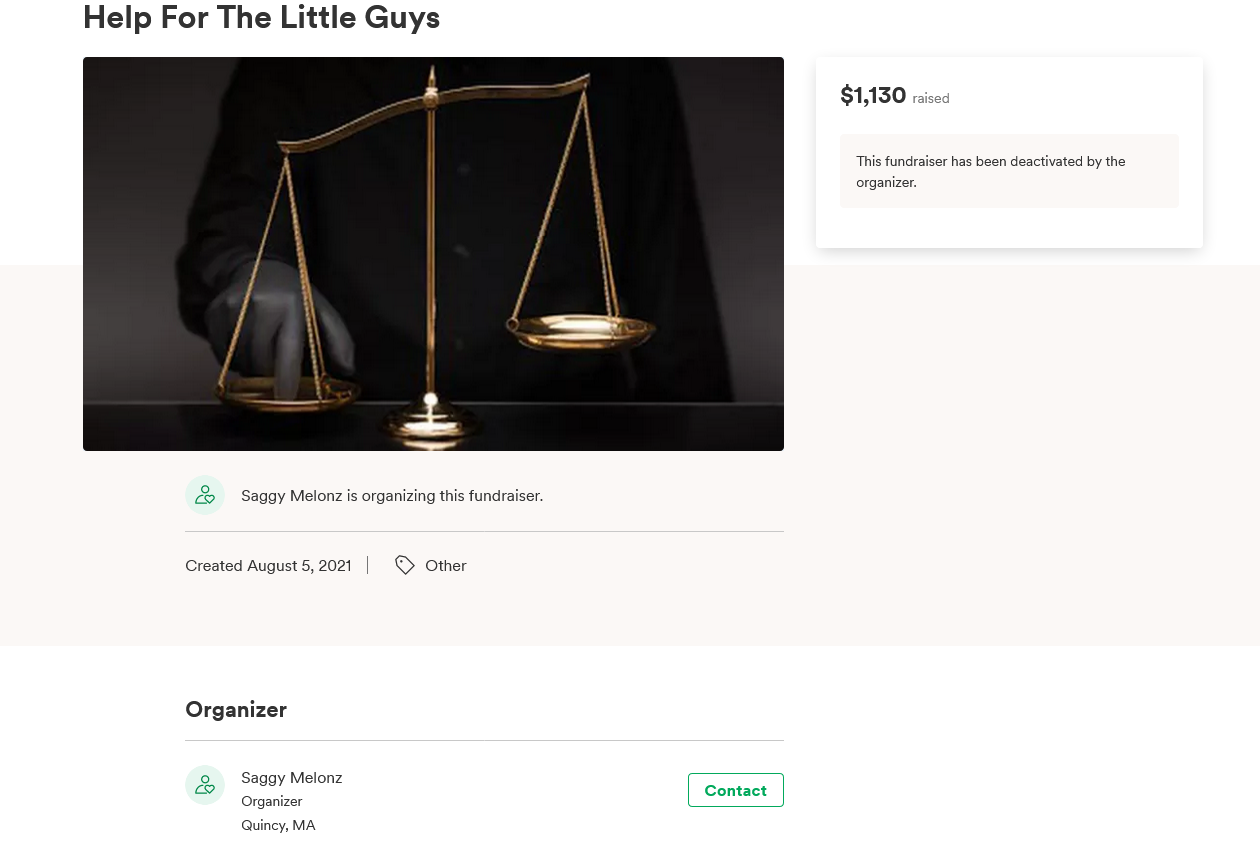Click the 'raised' label beside the amount
This screenshot has height=852, width=1260.
pyautogui.click(x=931, y=98)
